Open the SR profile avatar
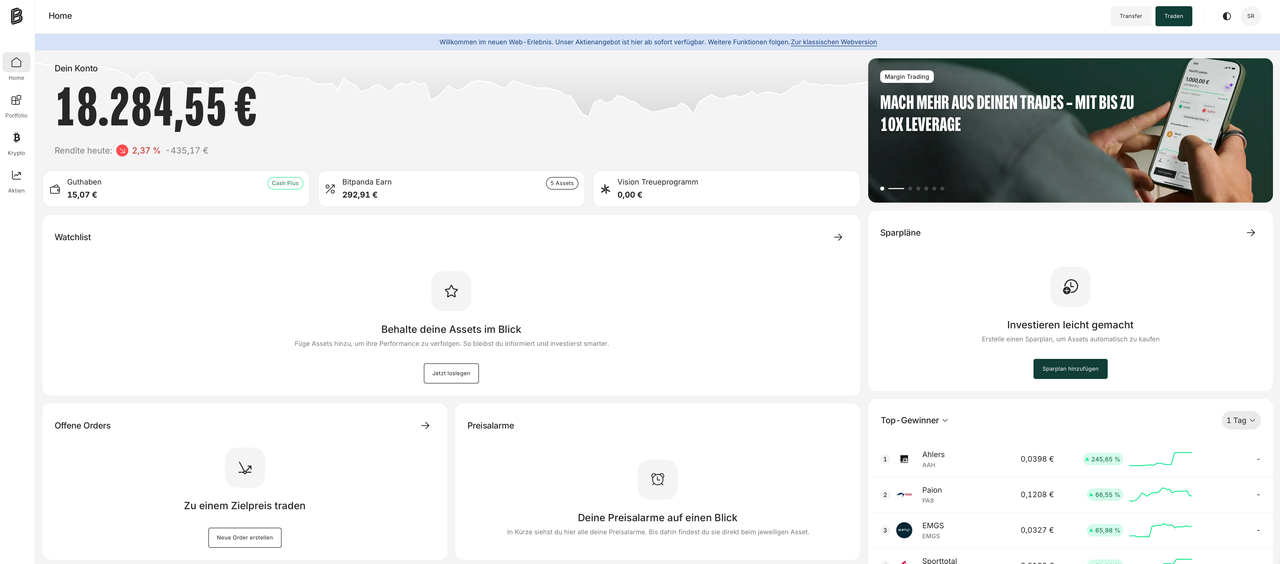1280x564 pixels. click(x=1250, y=16)
